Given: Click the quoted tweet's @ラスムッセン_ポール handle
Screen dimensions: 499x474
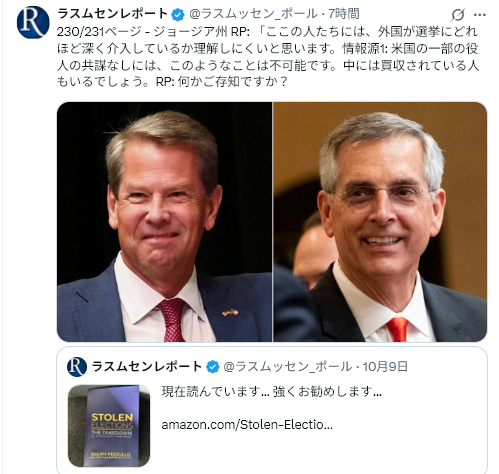Looking at the screenshot, I should (288, 367).
